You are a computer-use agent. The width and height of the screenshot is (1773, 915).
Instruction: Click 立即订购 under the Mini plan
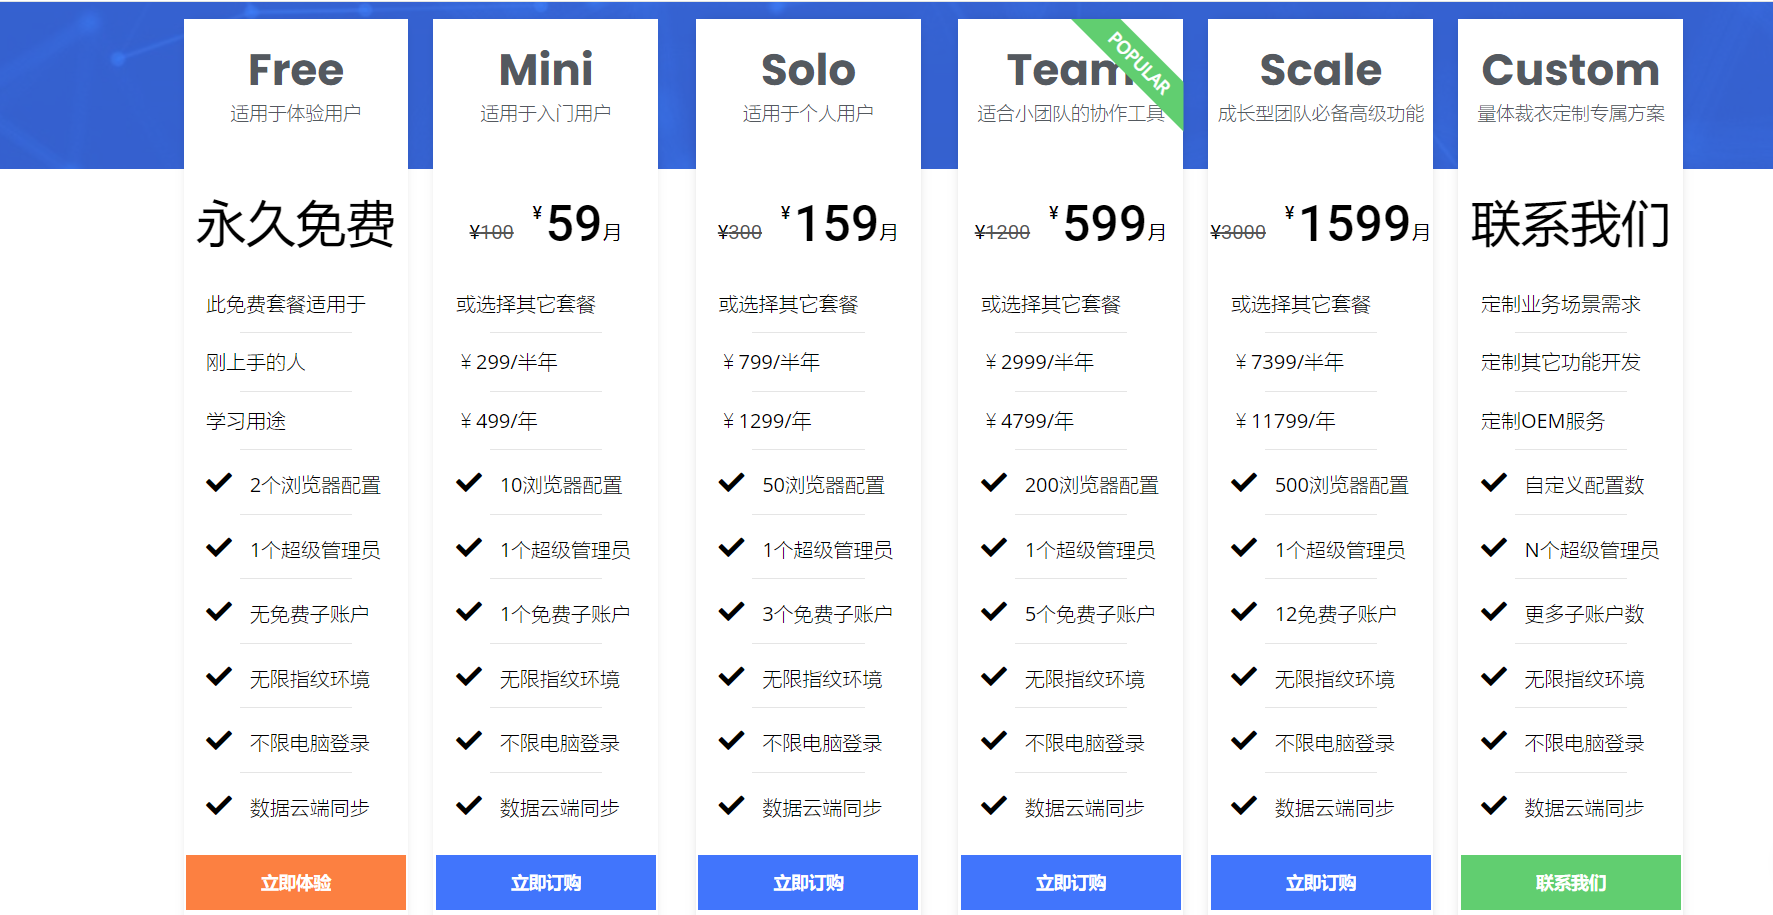pos(546,882)
